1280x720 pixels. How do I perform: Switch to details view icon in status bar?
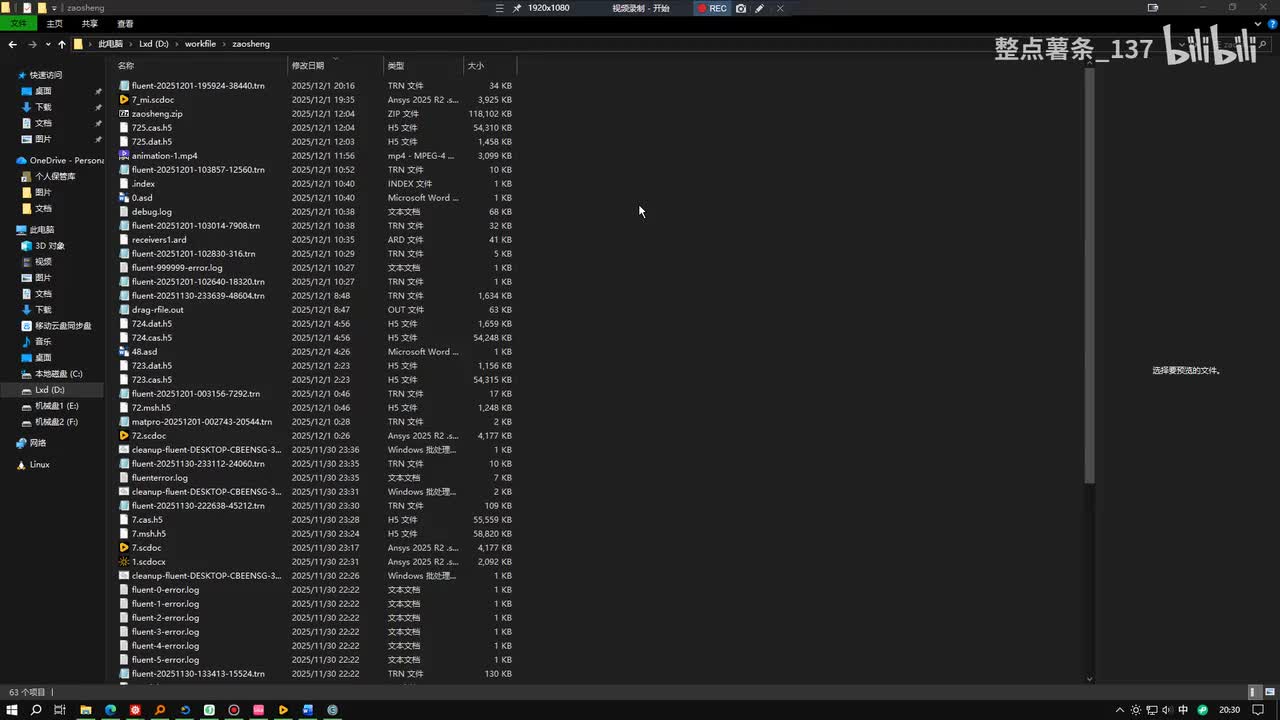coord(1254,692)
